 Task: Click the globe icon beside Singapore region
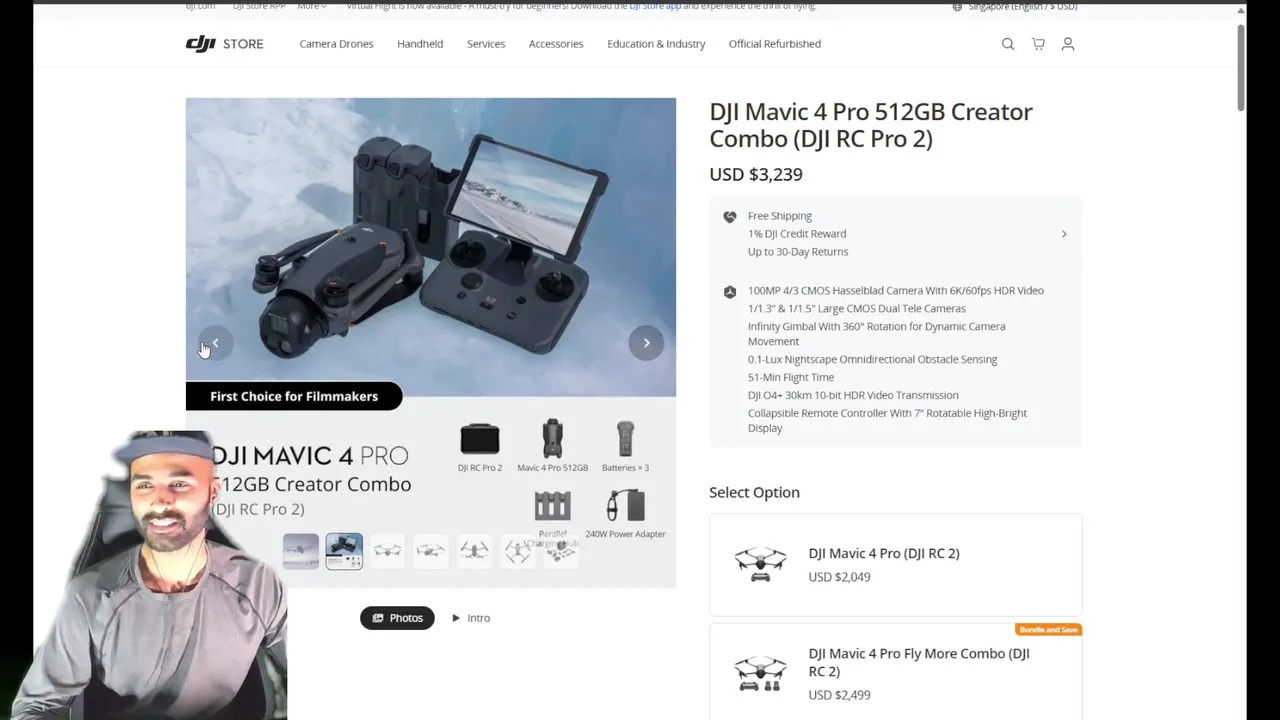tap(957, 6)
